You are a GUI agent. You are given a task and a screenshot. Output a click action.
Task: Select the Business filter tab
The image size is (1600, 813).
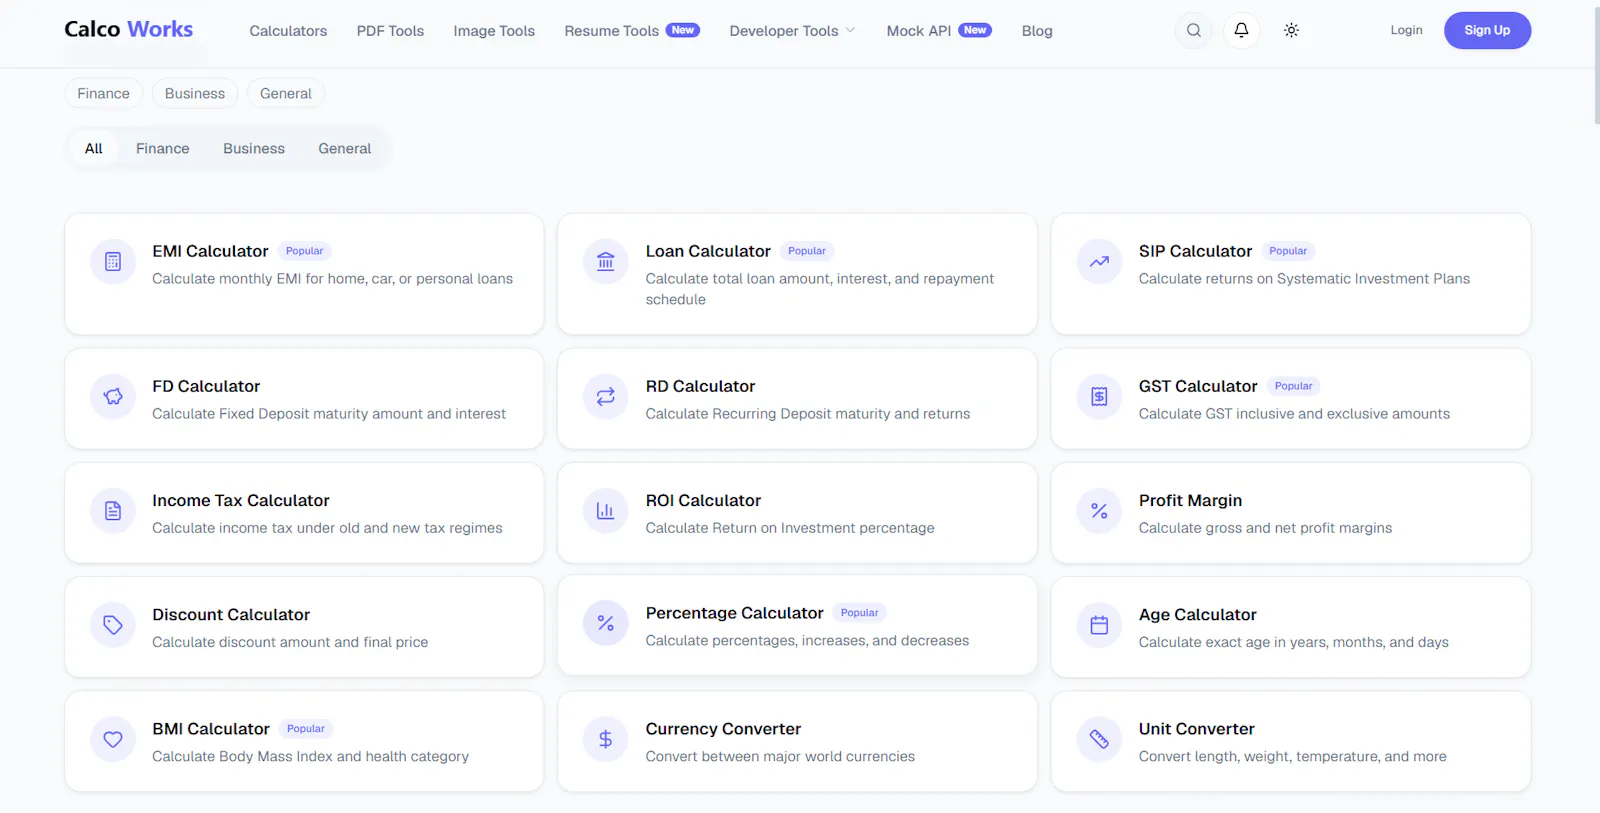[254, 148]
